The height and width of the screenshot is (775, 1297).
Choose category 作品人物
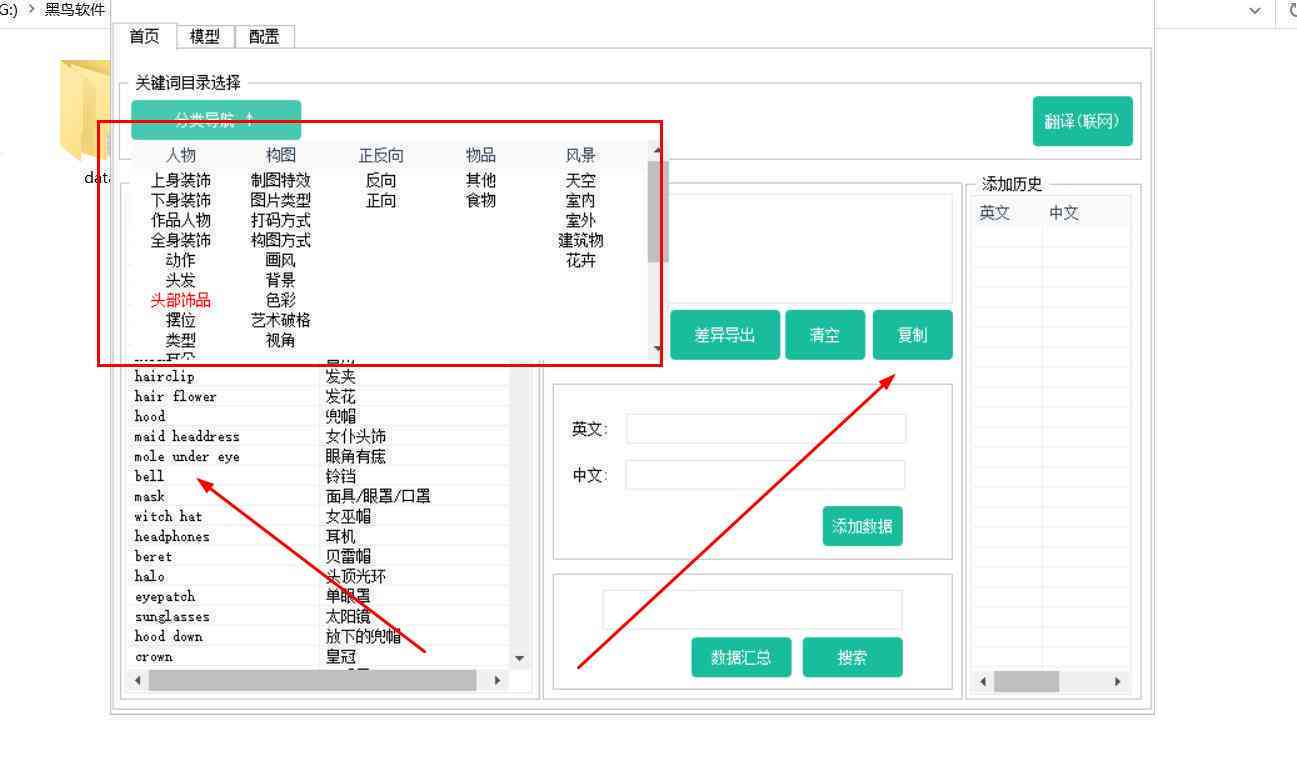pos(181,221)
